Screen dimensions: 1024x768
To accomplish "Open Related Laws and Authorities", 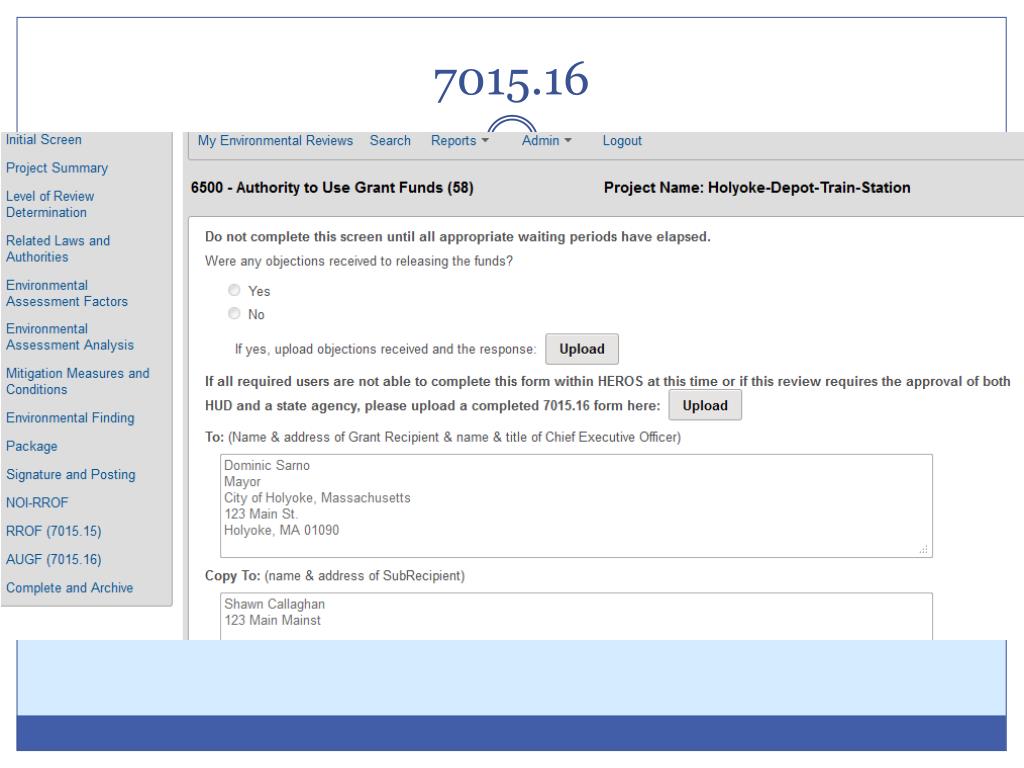I will pyautogui.click(x=57, y=249).
